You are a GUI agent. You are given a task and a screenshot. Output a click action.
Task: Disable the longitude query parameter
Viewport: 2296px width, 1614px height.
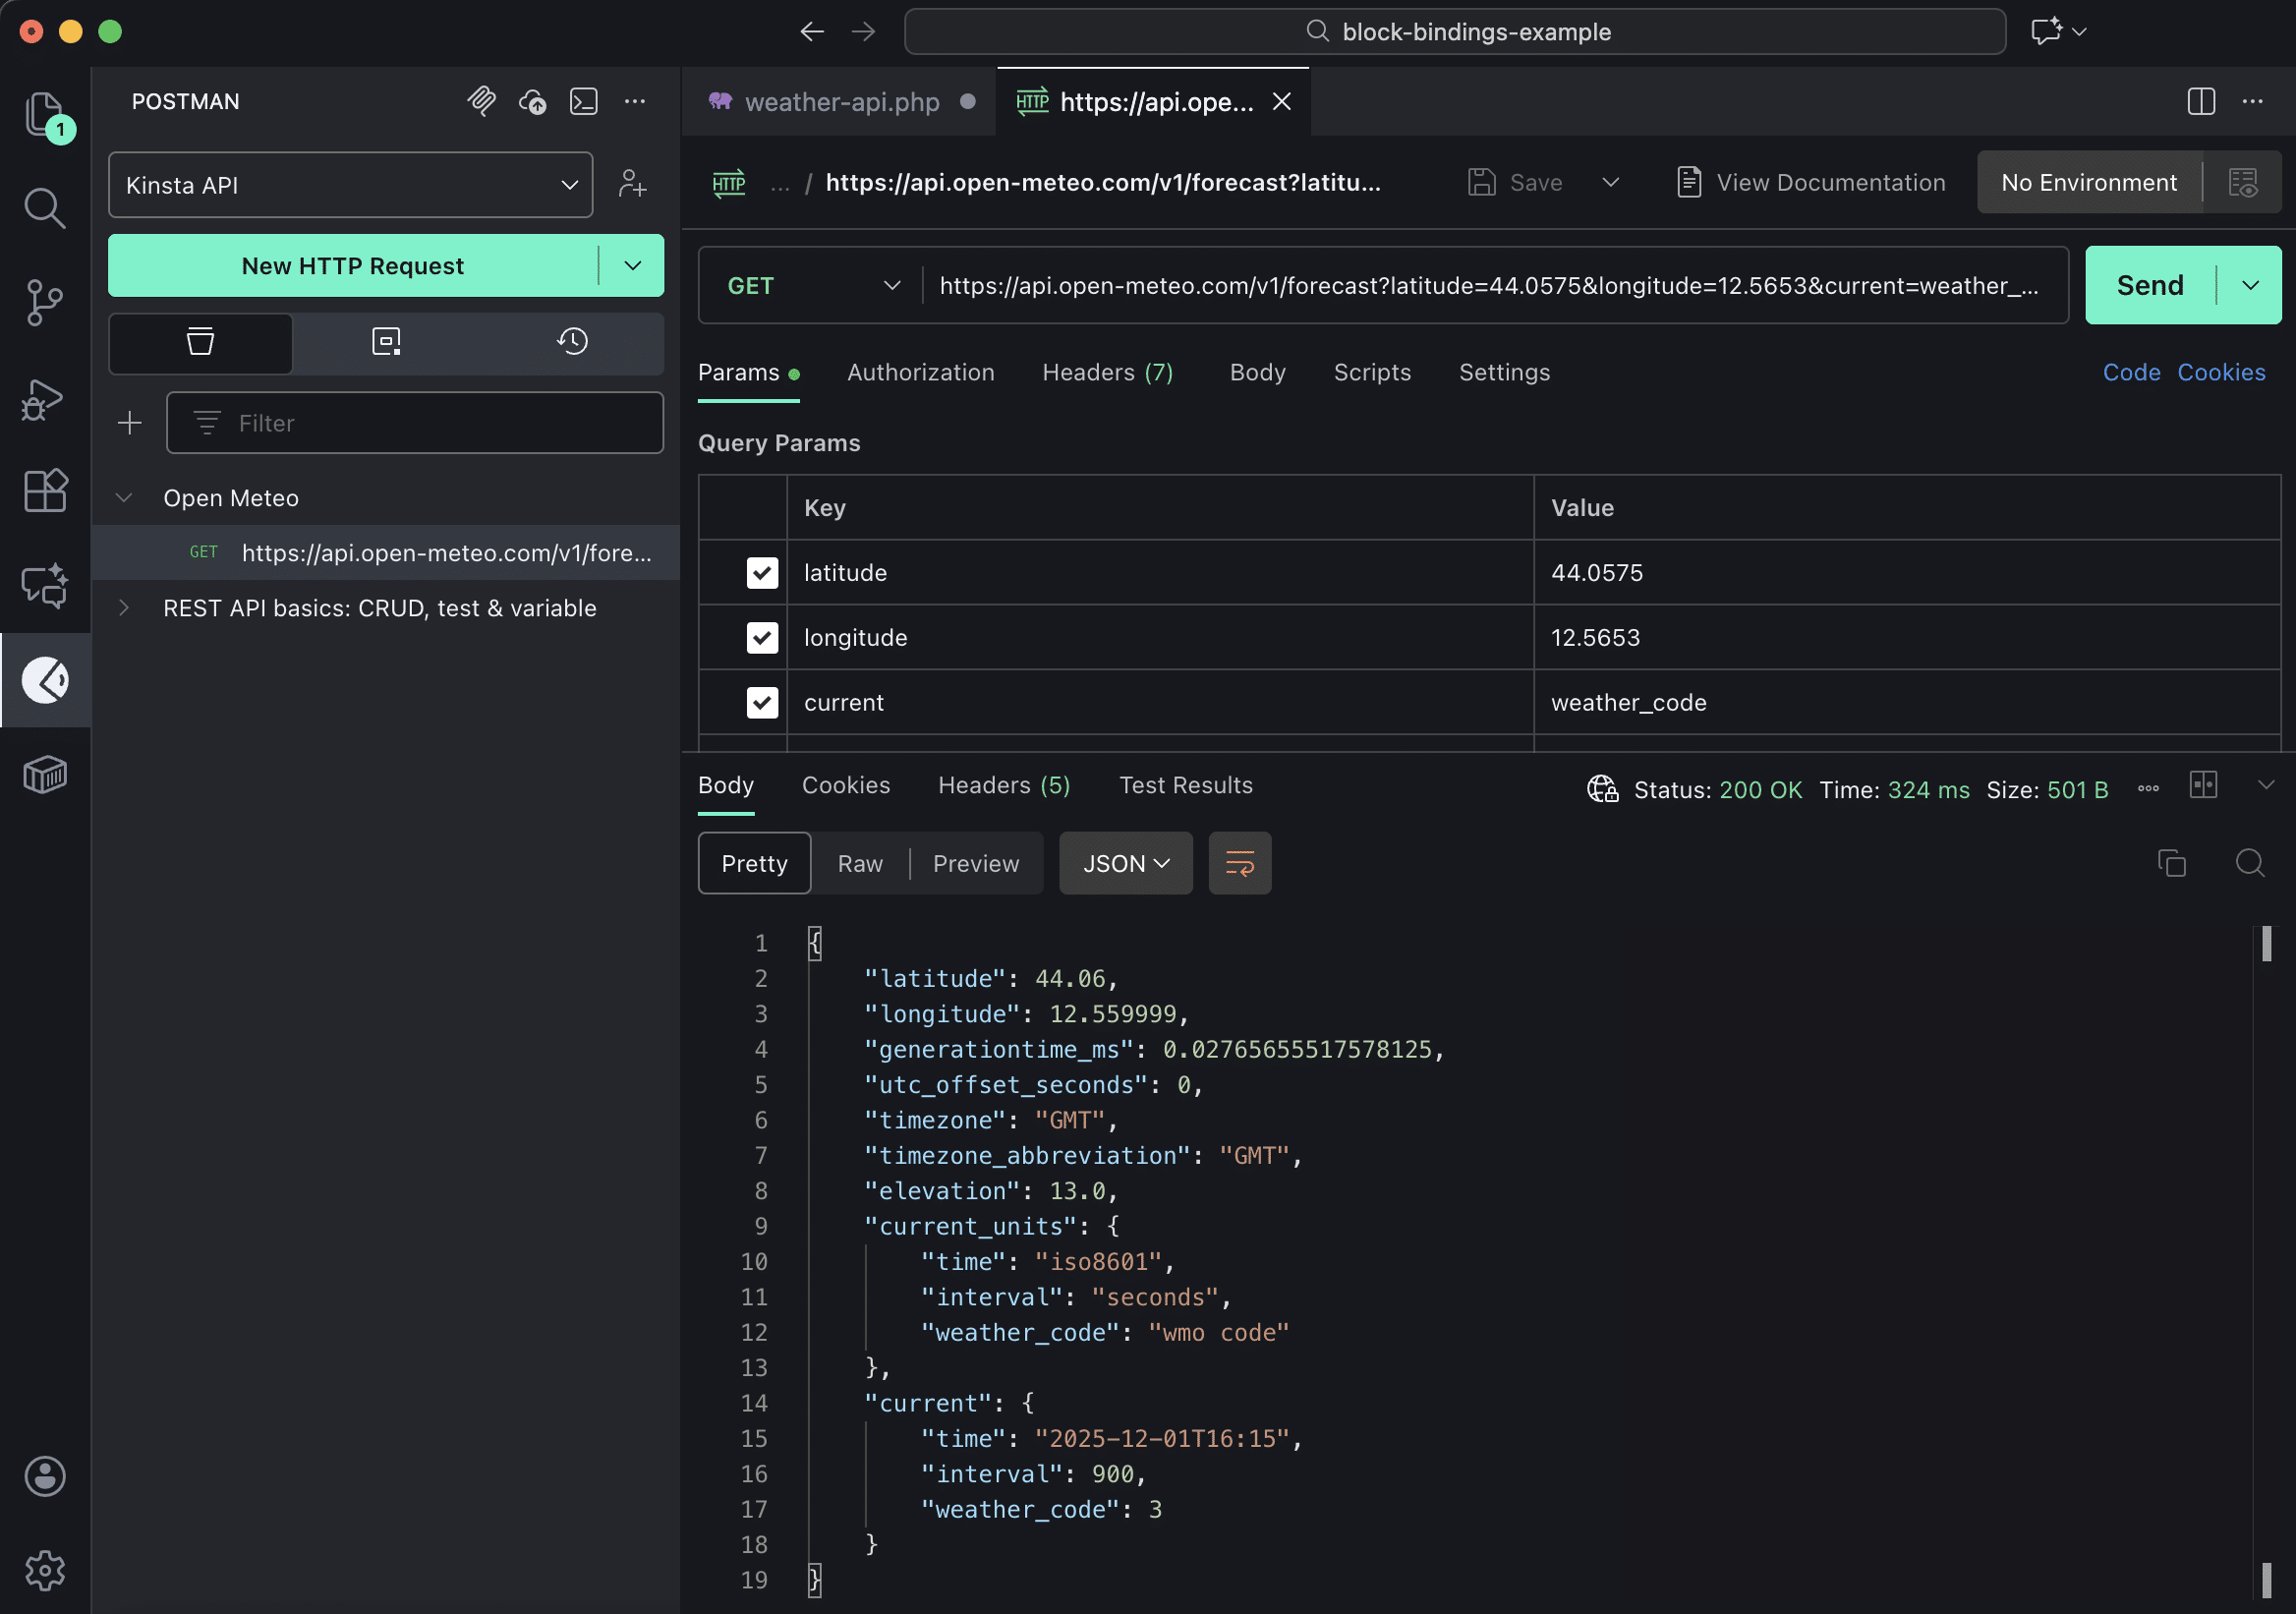[762, 637]
